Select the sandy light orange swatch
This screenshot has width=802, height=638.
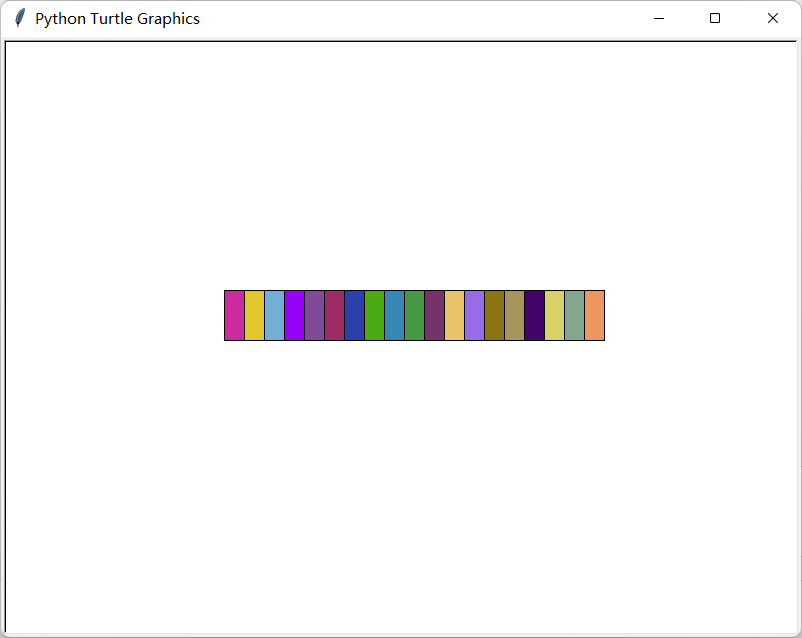(454, 315)
